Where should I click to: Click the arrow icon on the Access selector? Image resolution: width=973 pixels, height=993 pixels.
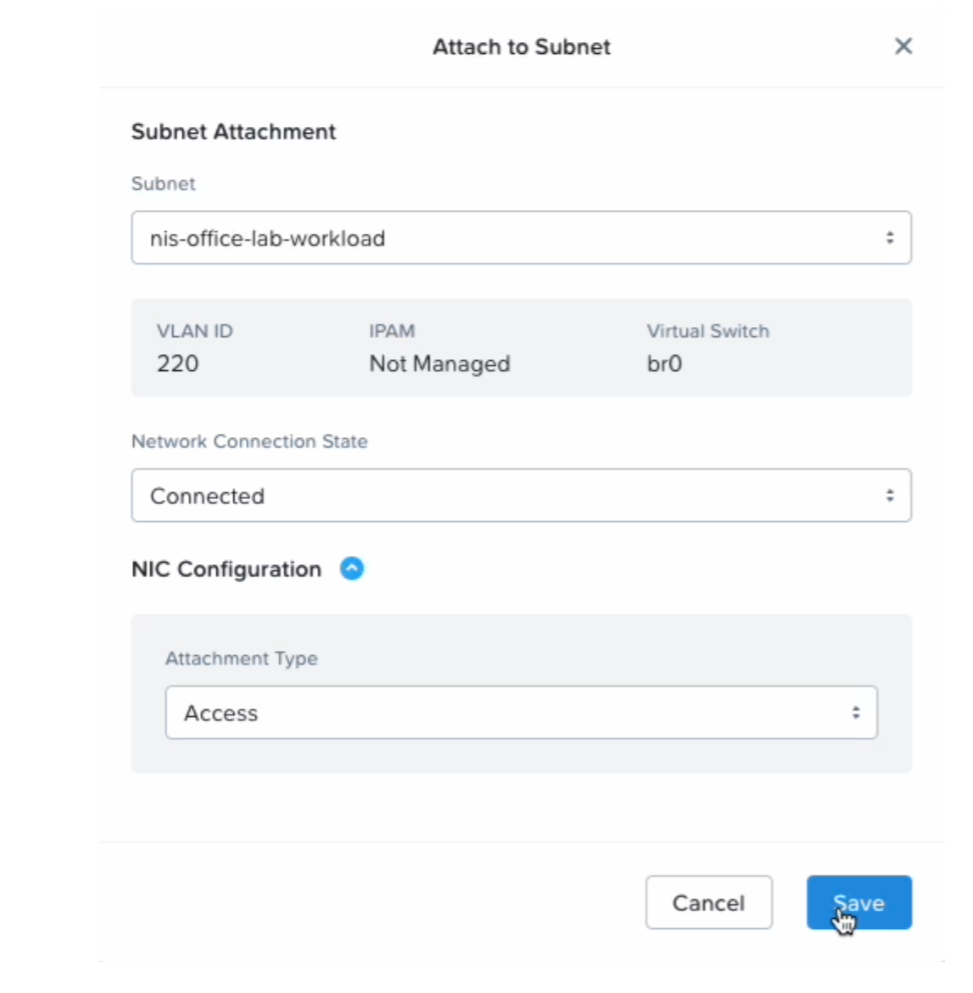855,713
